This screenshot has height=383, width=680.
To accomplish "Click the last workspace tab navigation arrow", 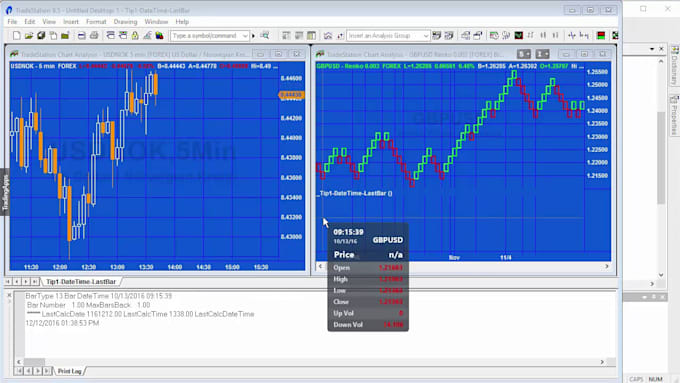I will tap(35, 282).
